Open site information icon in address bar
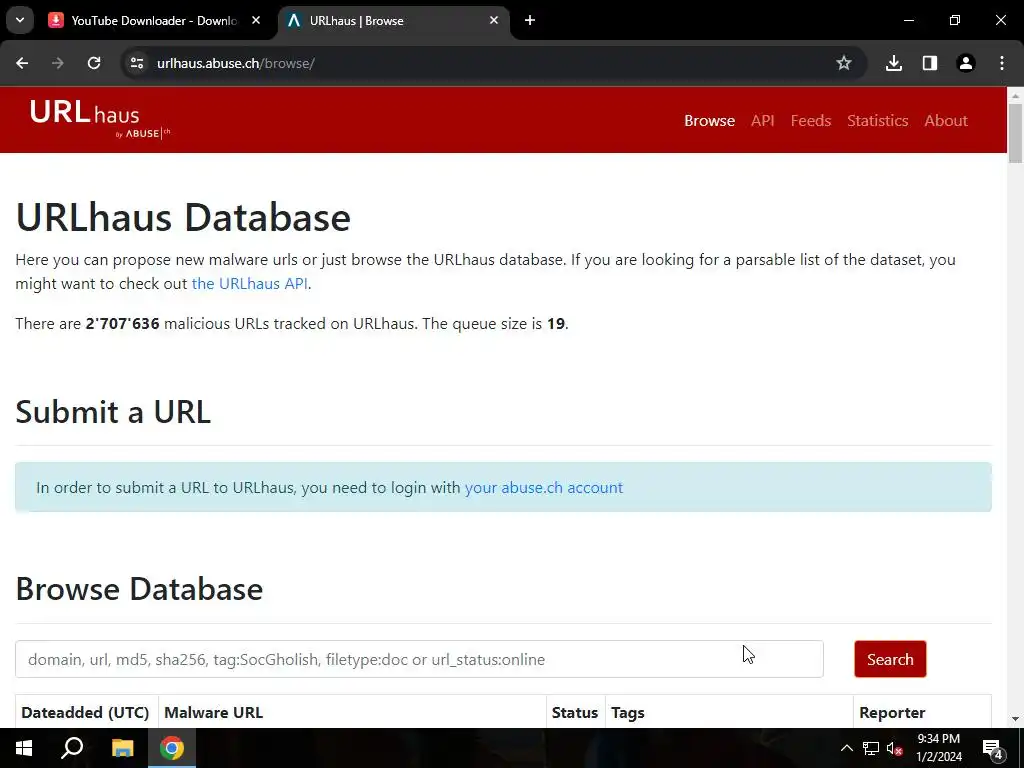Screen dimensions: 1024x768 [x=137, y=63]
